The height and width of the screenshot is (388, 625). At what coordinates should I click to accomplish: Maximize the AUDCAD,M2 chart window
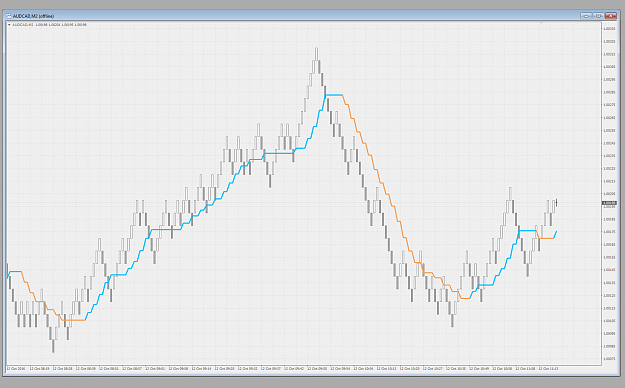[x=598, y=16]
